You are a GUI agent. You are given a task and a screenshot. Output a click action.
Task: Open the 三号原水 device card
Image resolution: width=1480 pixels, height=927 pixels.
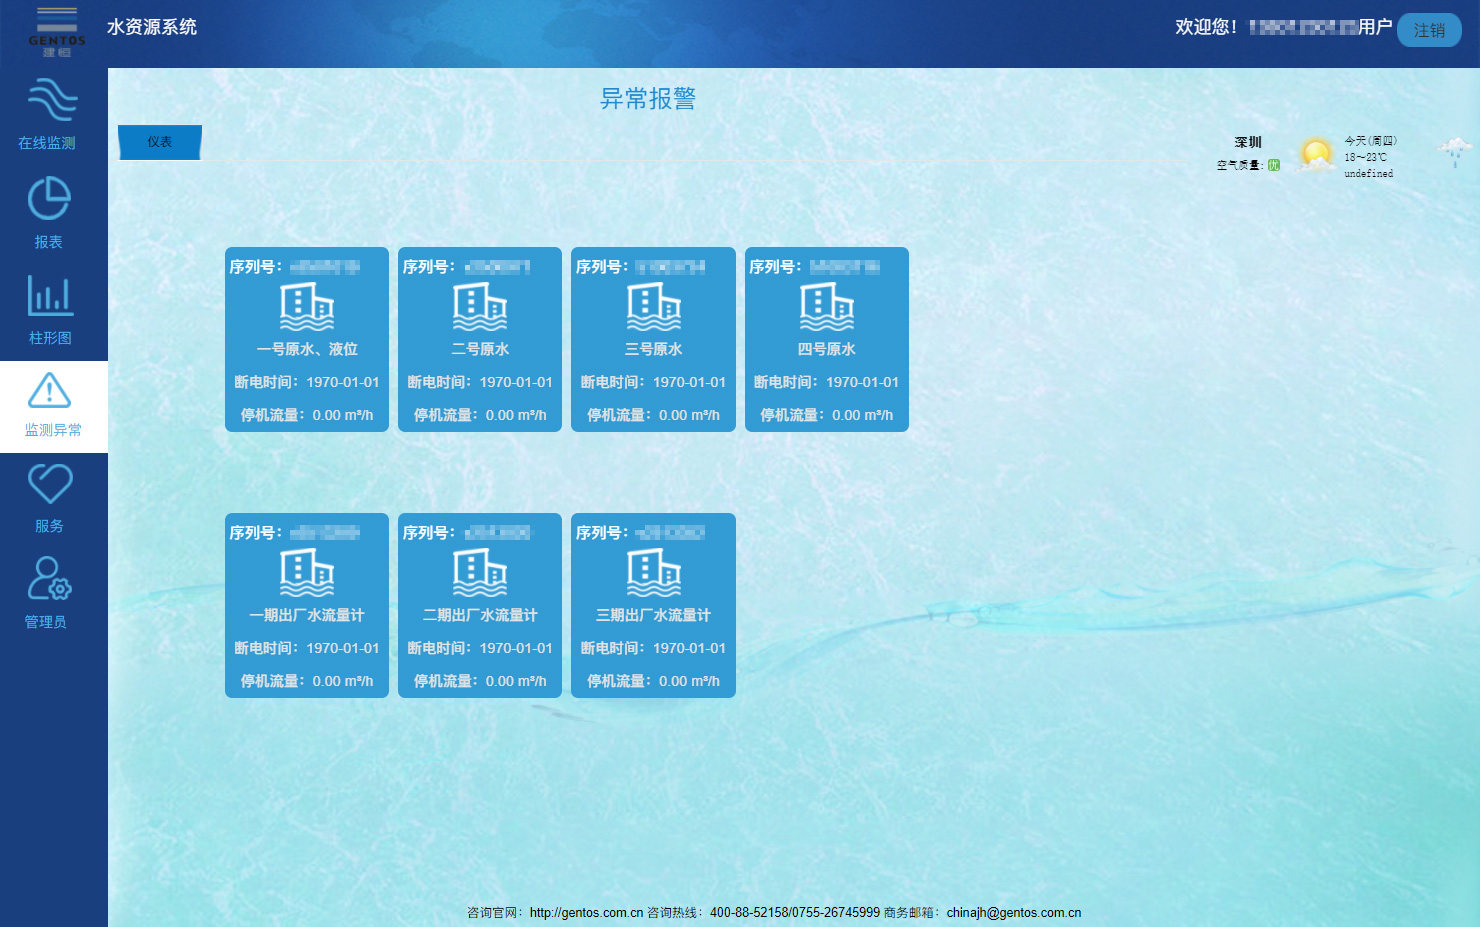[x=653, y=340]
